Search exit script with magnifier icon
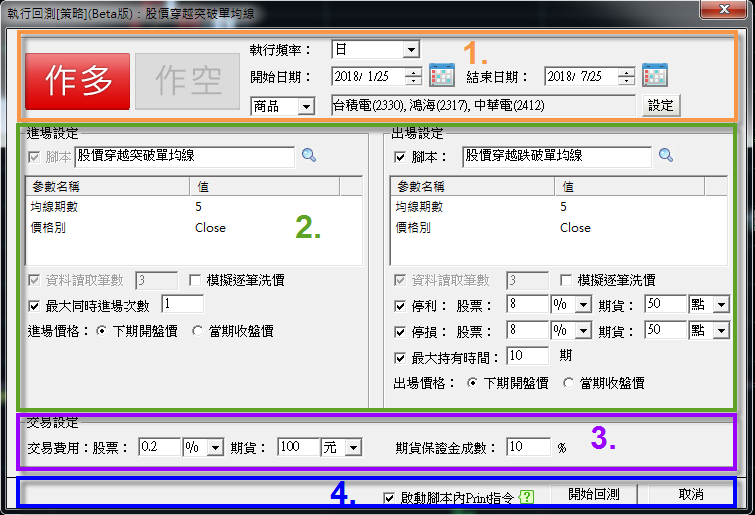Viewport: 755px width, 515px height. (665, 155)
